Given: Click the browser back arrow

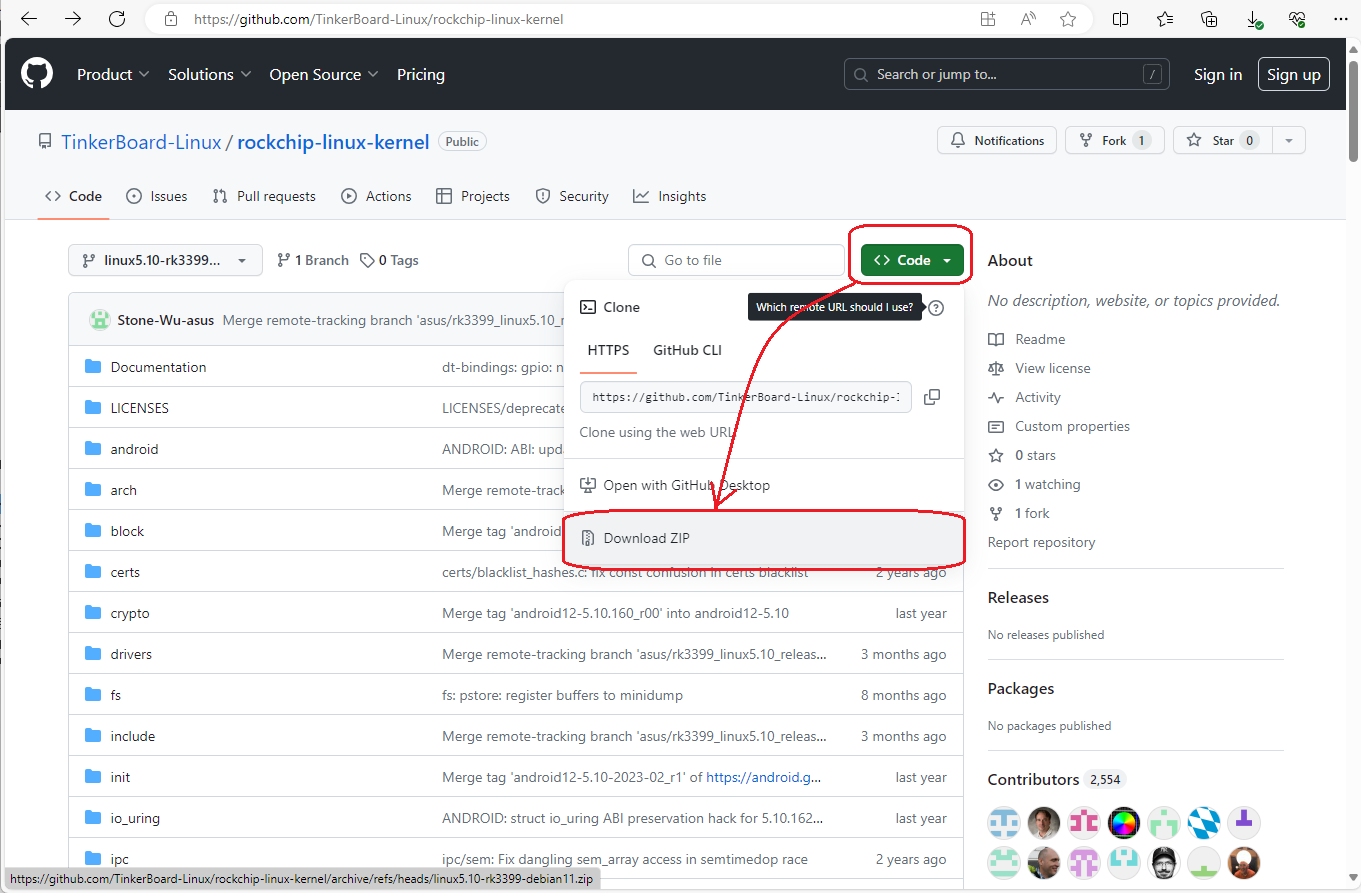Looking at the screenshot, I should pyautogui.click(x=29, y=19).
